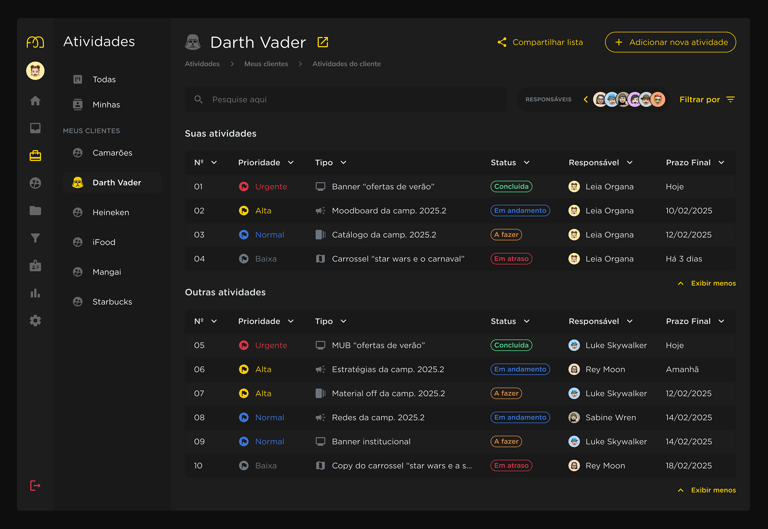
Task: Click the app logo in the sidebar
Action: 35,42
